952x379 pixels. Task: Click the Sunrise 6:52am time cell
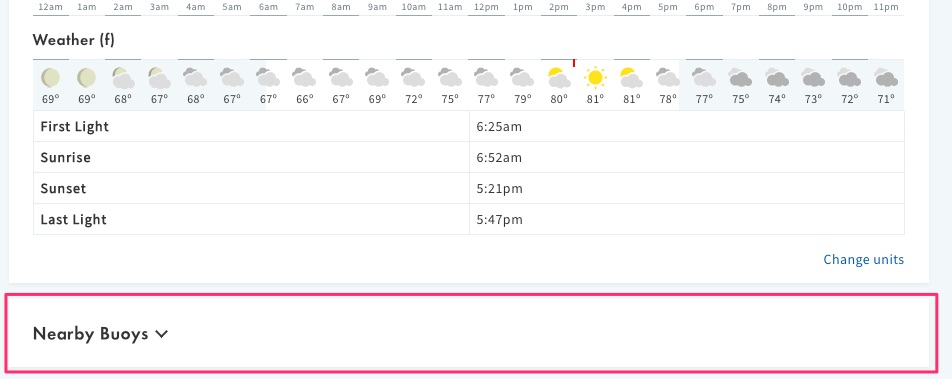[687, 157]
